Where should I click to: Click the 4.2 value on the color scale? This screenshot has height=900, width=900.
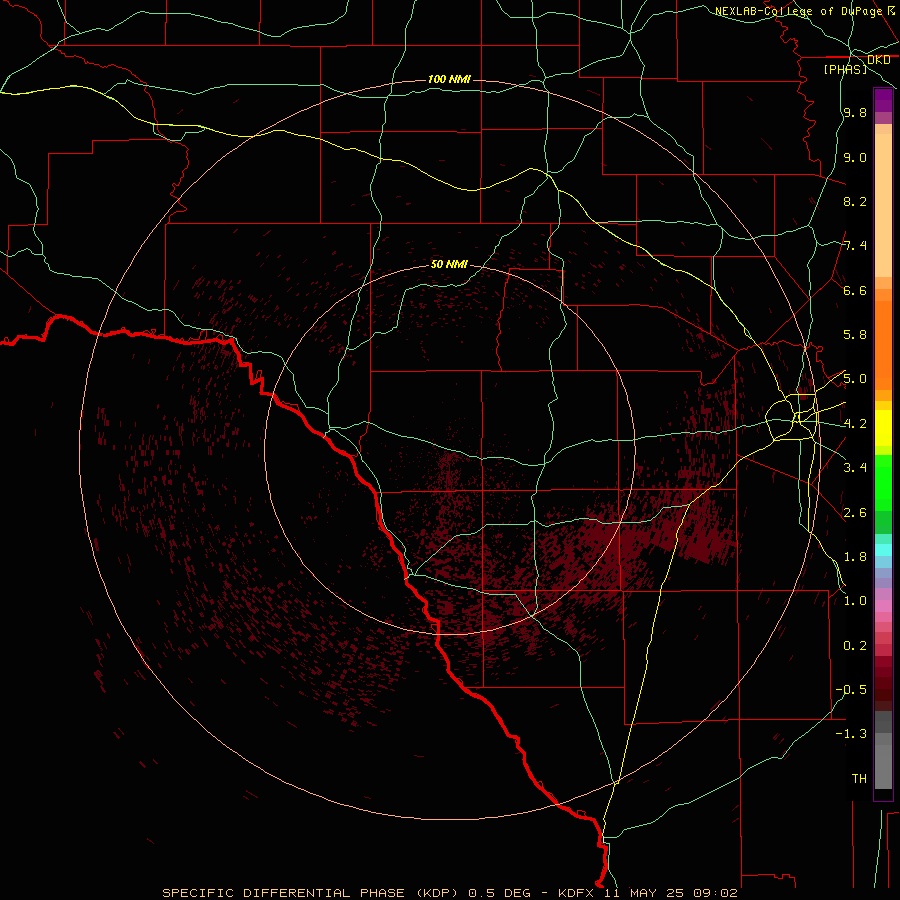[855, 424]
